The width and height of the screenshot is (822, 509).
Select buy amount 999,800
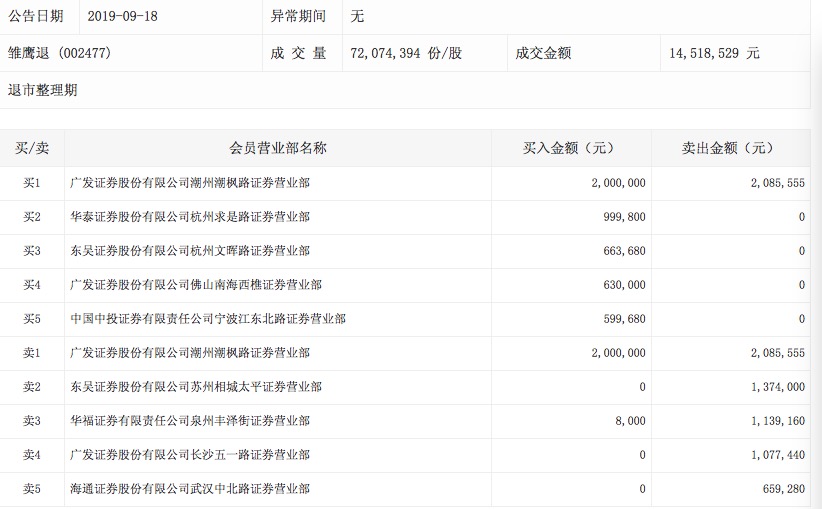[x=624, y=217]
